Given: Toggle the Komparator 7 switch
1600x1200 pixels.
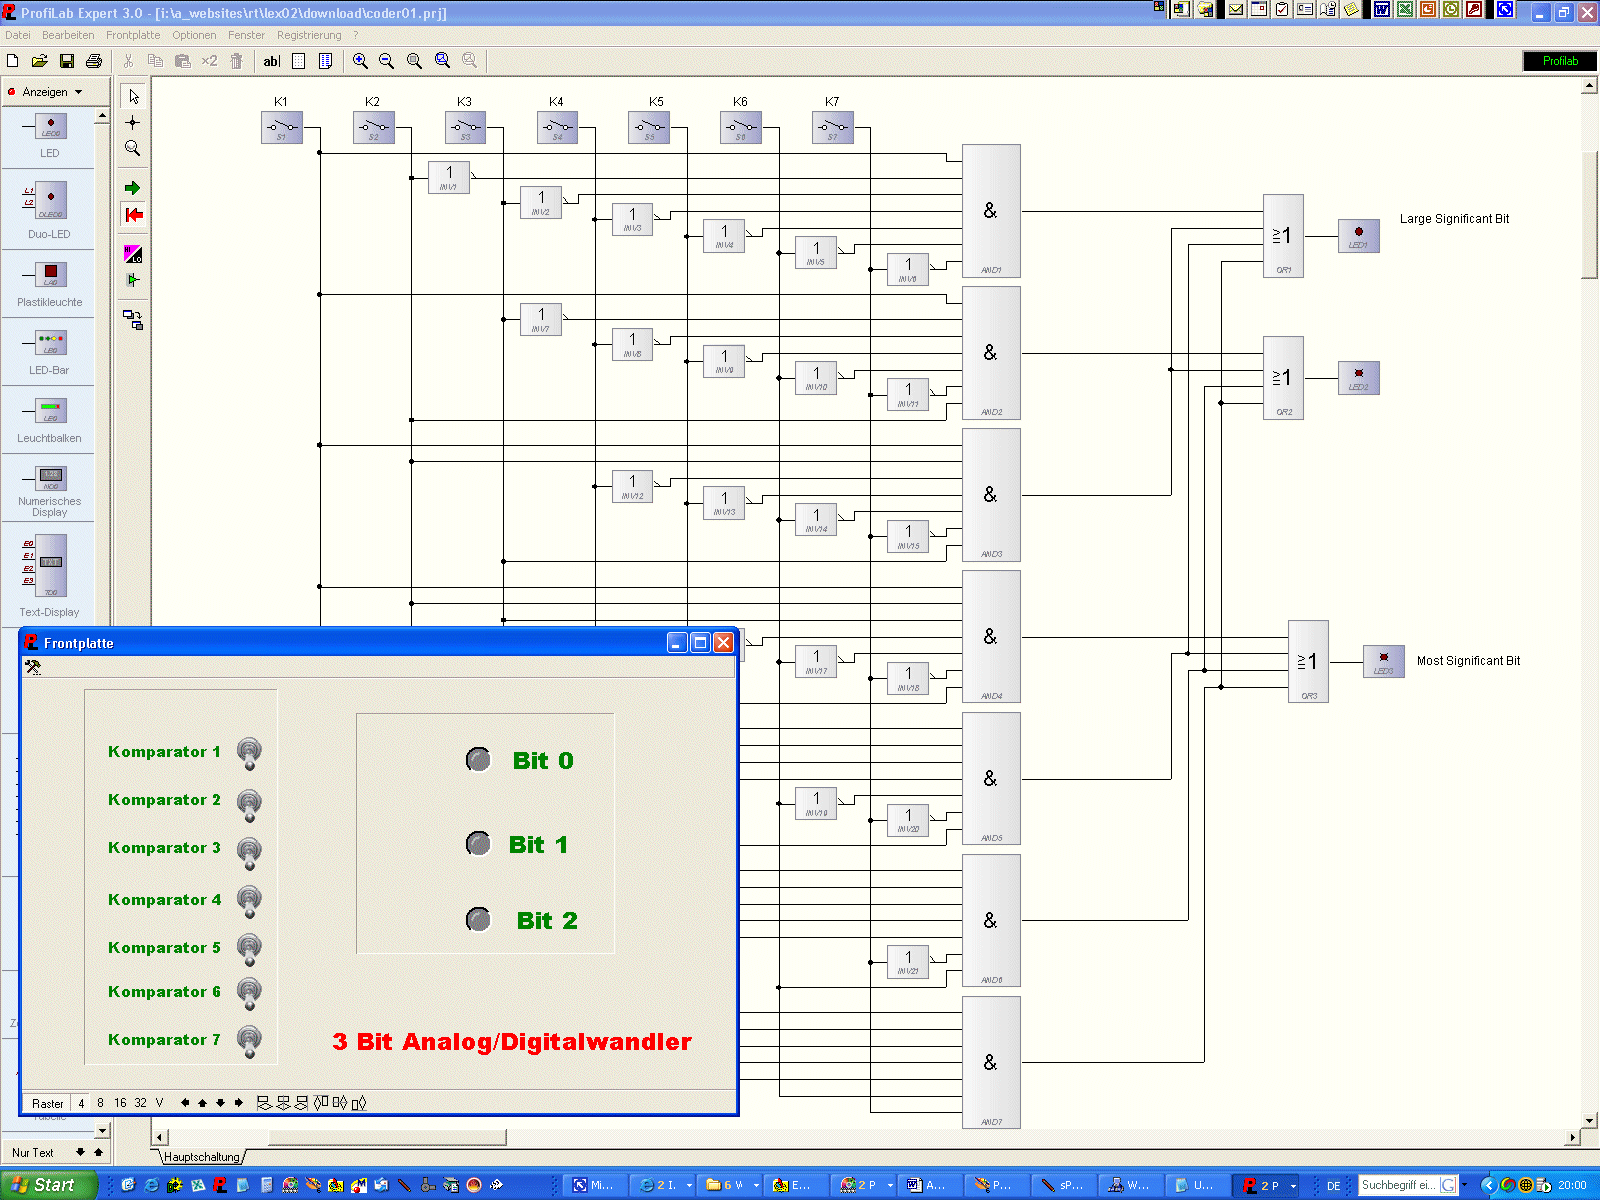Looking at the screenshot, I should [249, 1041].
